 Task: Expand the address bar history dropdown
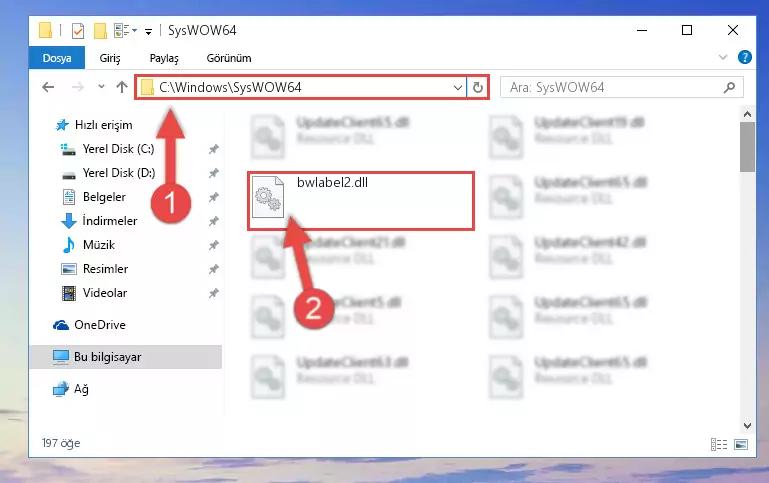point(458,88)
